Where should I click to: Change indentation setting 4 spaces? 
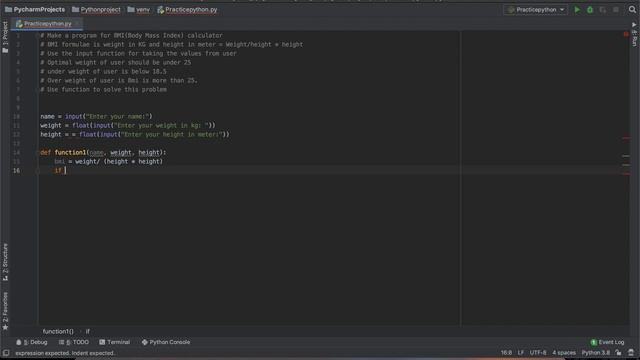564,353
